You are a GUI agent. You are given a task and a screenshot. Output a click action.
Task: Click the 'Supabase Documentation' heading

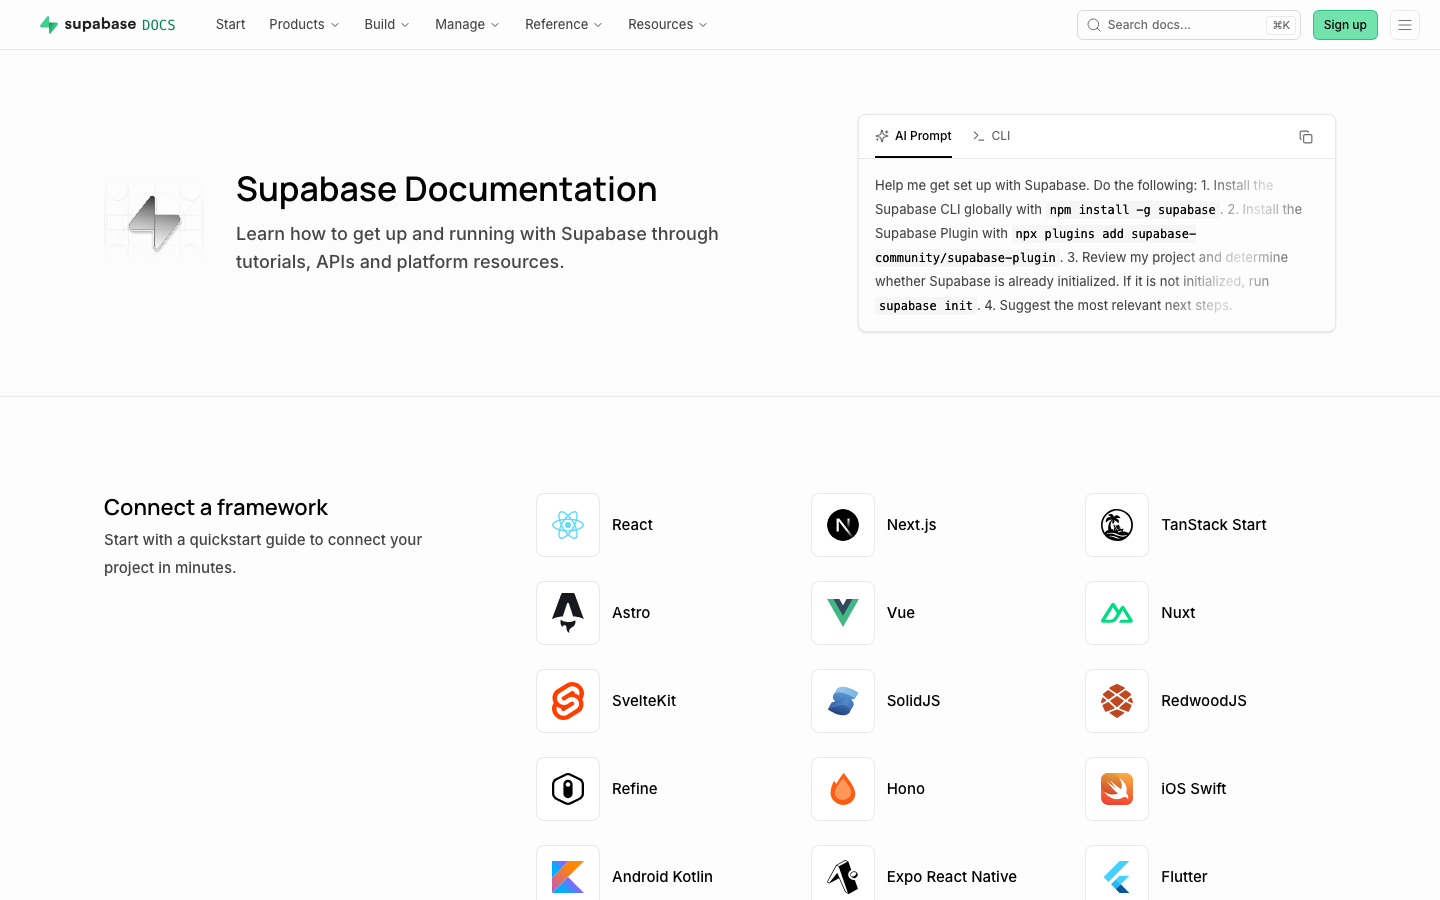click(x=447, y=189)
